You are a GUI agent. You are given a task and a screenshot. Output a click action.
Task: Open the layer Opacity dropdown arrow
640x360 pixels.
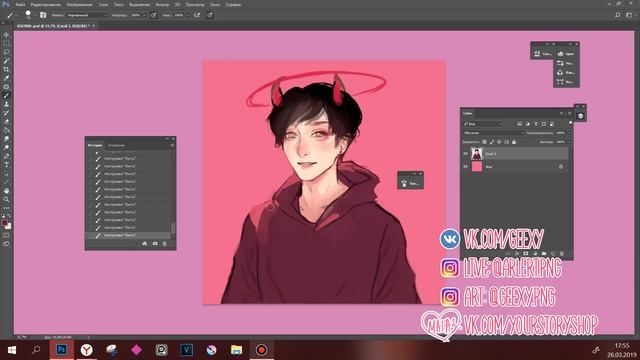[569, 133]
